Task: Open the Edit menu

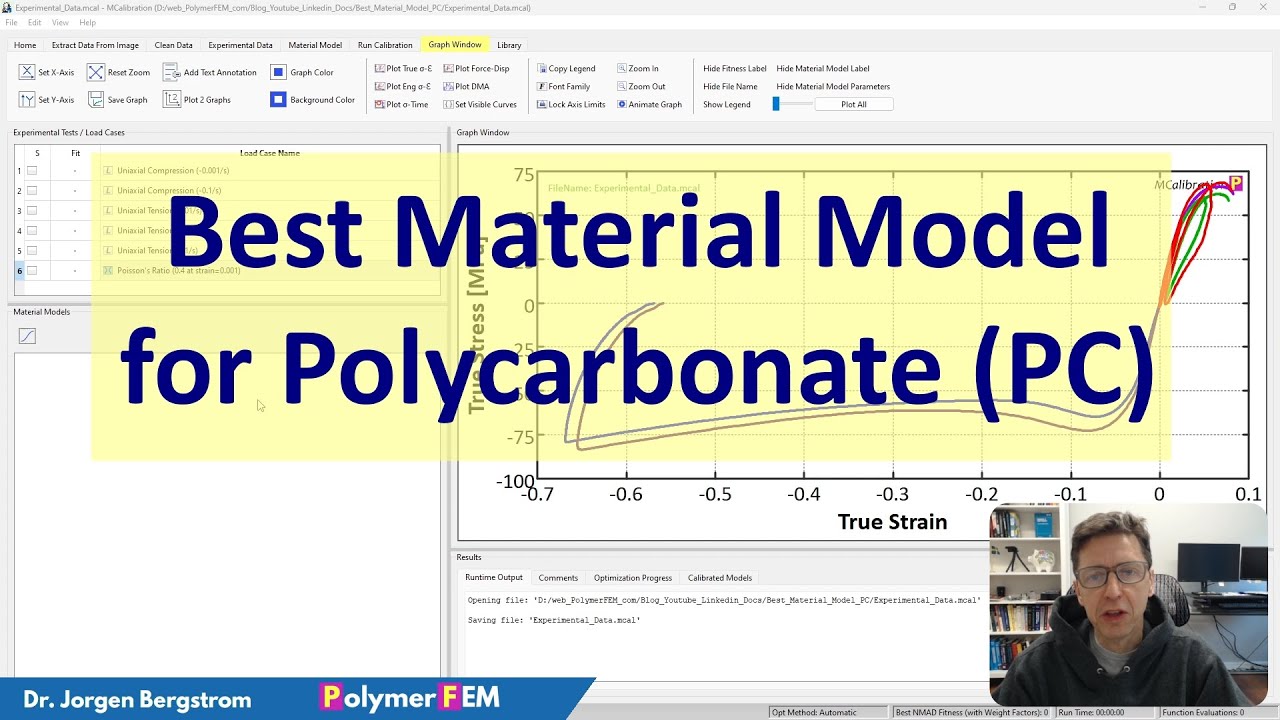Action: (35, 22)
